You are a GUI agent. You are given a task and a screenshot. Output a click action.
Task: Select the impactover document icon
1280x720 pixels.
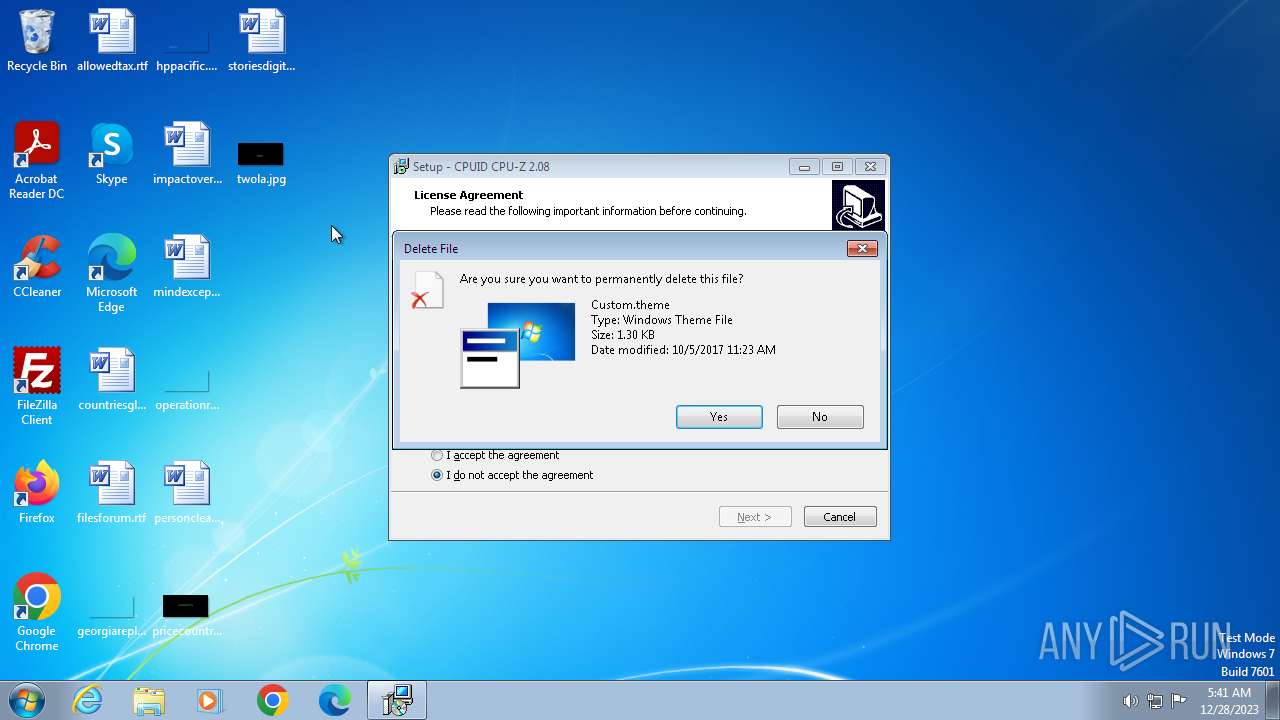tap(187, 154)
